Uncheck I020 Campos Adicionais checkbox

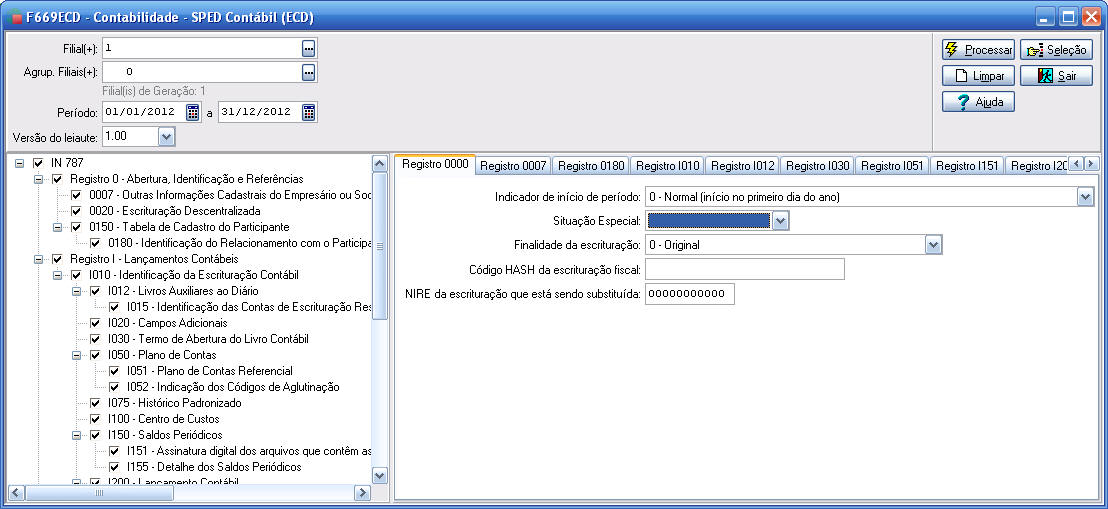[95, 323]
